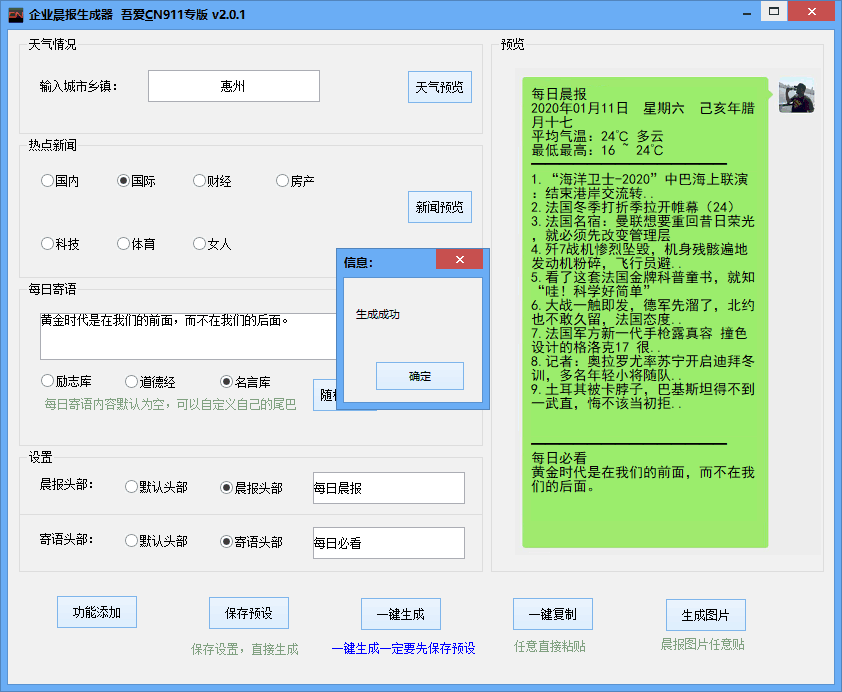Click the 任意直接粘贴 hint text
This screenshot has width=842, height=692.
pyautogui.click(x=550, y=646)
